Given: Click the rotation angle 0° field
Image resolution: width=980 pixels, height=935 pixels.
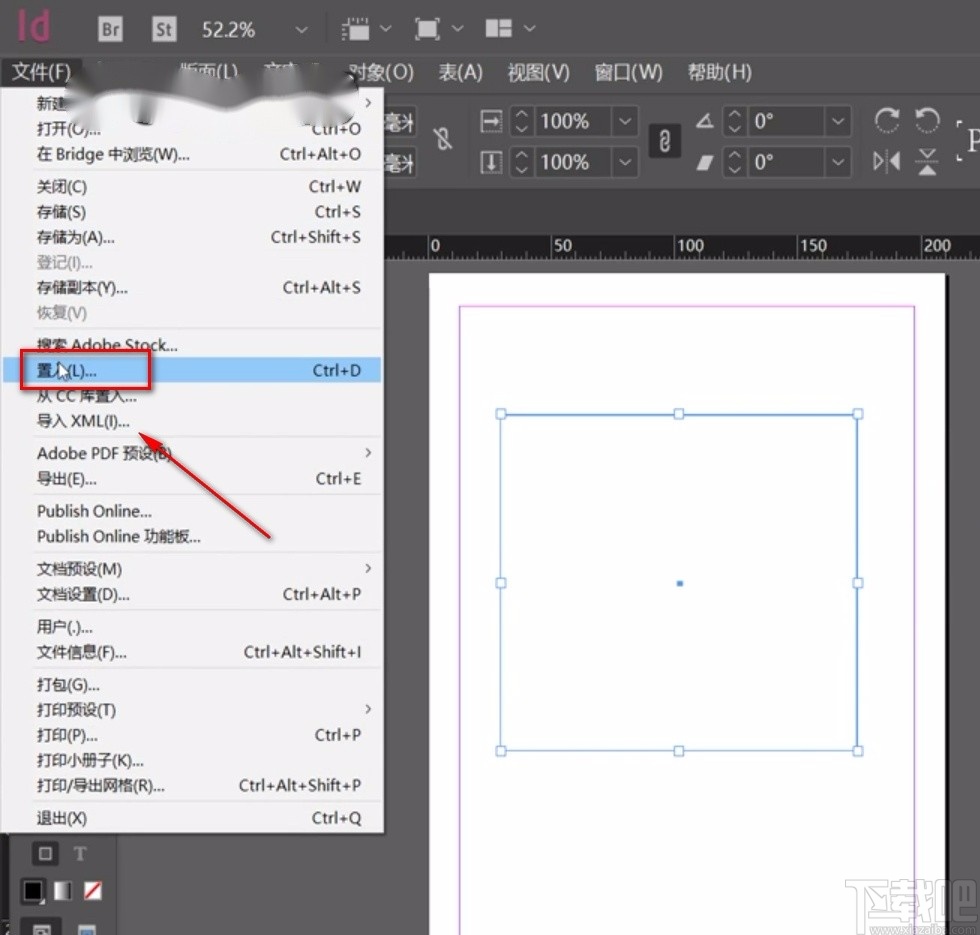Looking at the screenshot, I should pos(786,121).
